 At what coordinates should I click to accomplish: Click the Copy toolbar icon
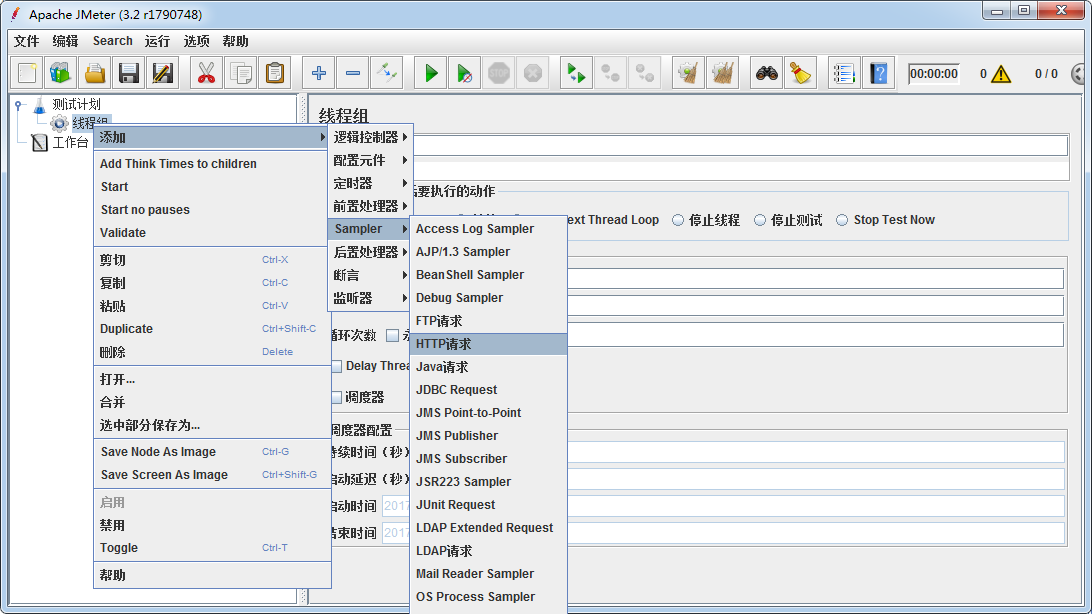[241, 73]
